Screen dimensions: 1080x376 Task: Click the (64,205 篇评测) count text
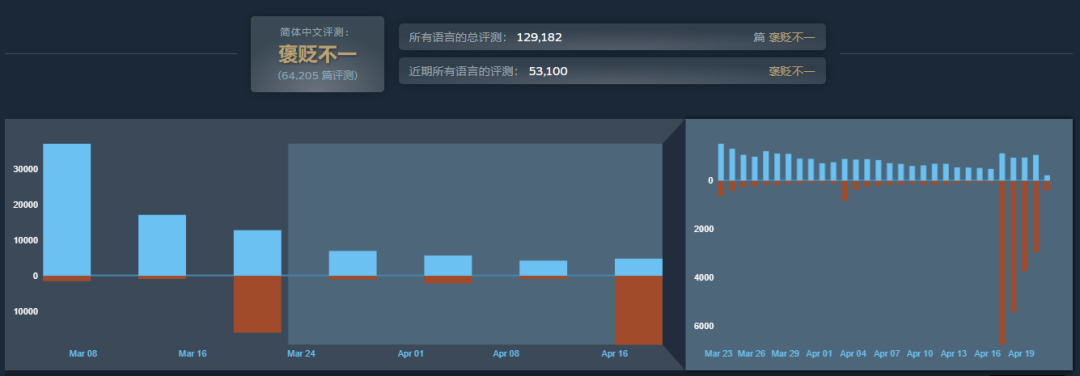317,76
